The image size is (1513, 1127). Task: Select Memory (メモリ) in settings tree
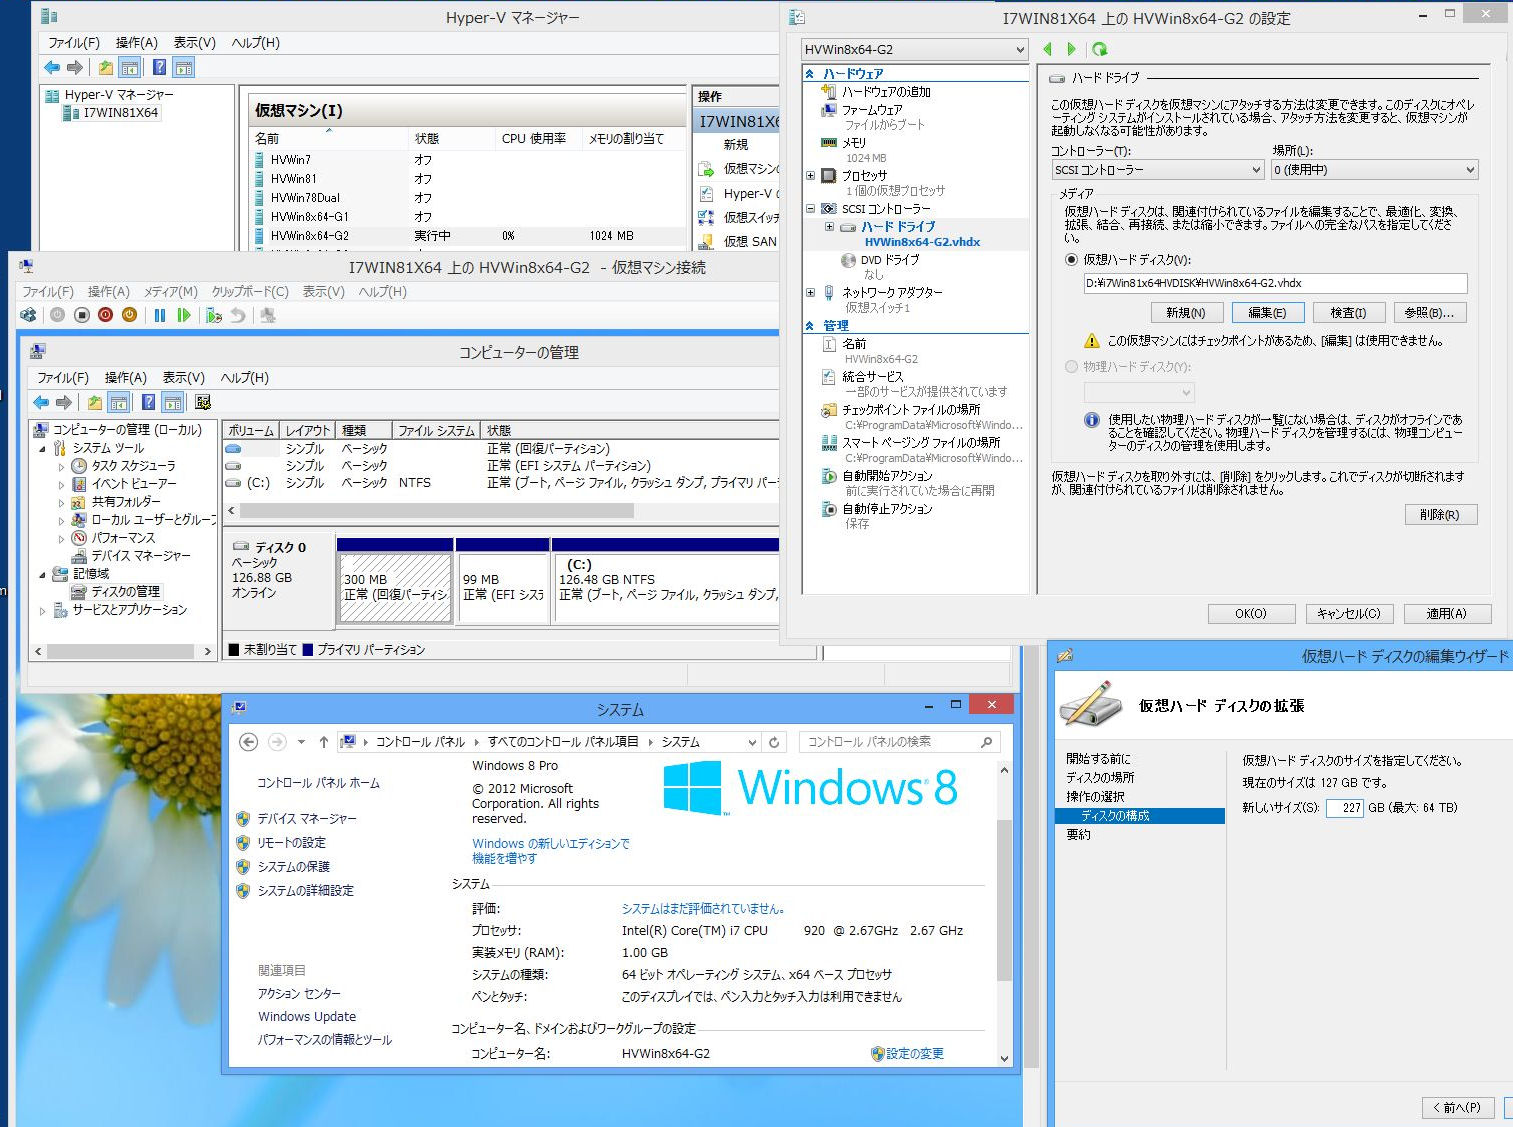(x=854, y=143)
